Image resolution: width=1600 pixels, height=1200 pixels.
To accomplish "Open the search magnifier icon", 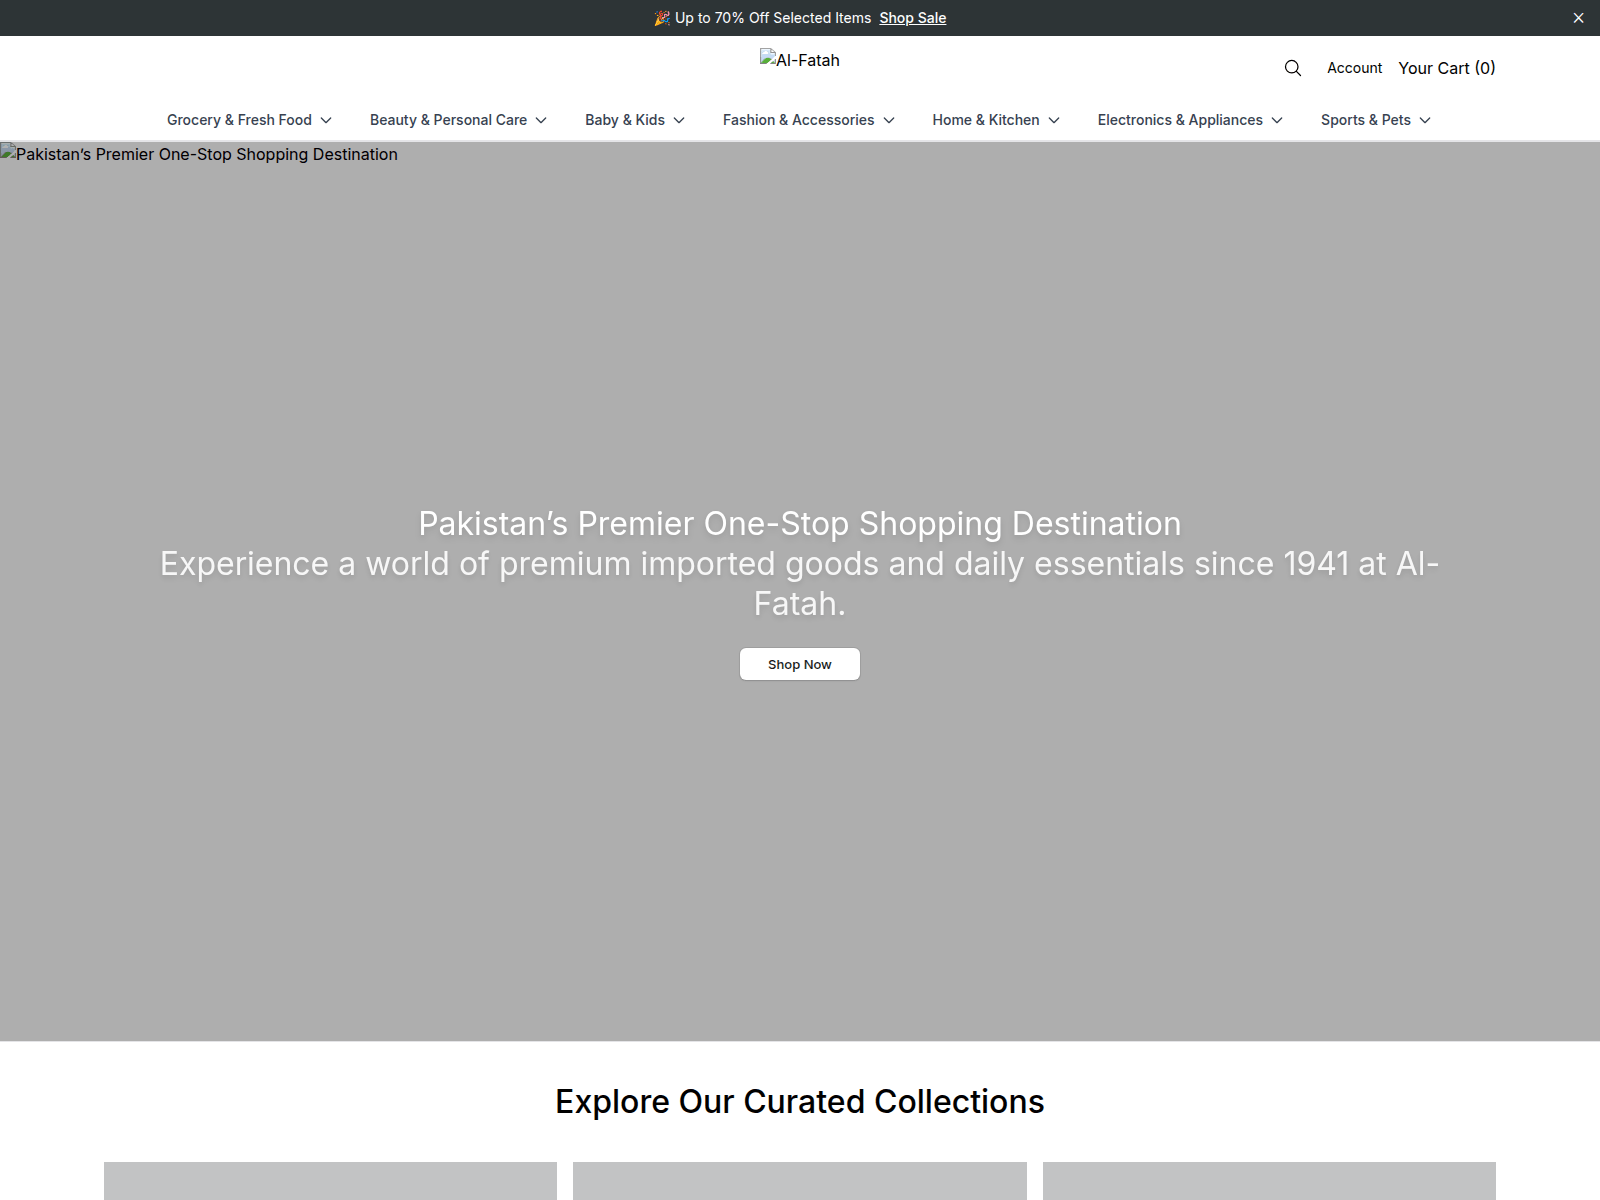I will point(1293,68).
